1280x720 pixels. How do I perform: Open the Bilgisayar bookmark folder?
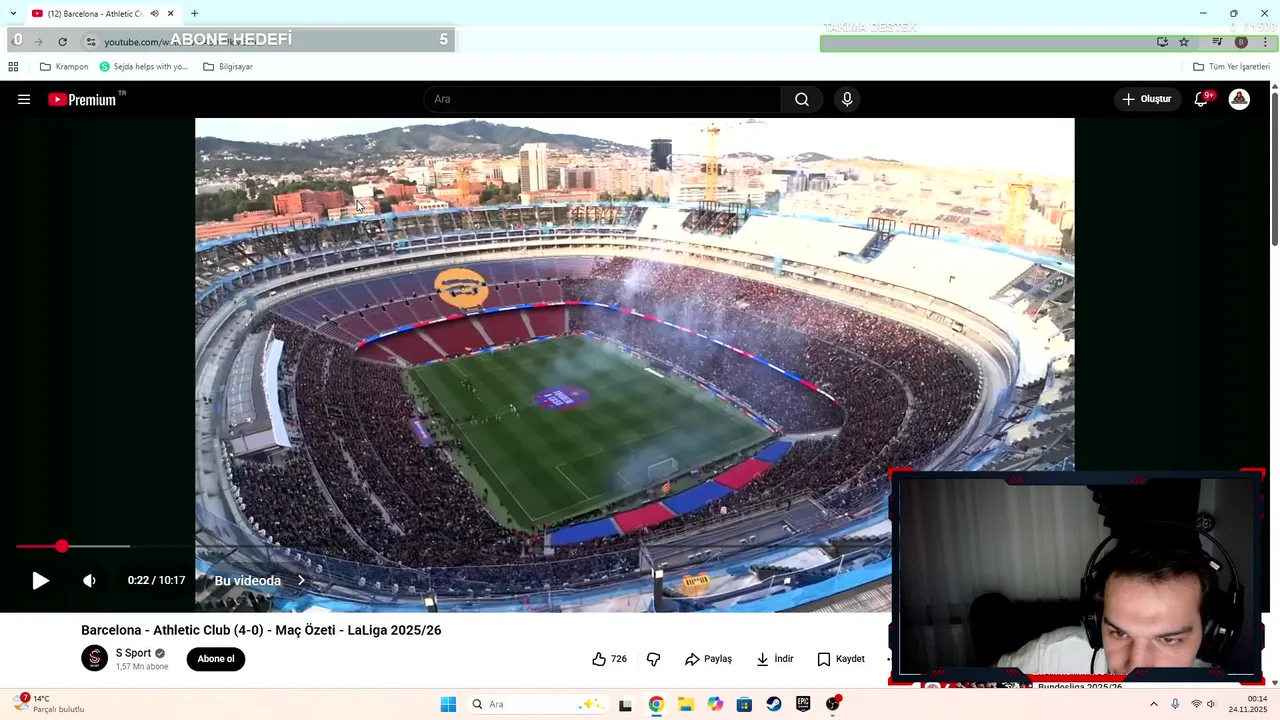228,67
